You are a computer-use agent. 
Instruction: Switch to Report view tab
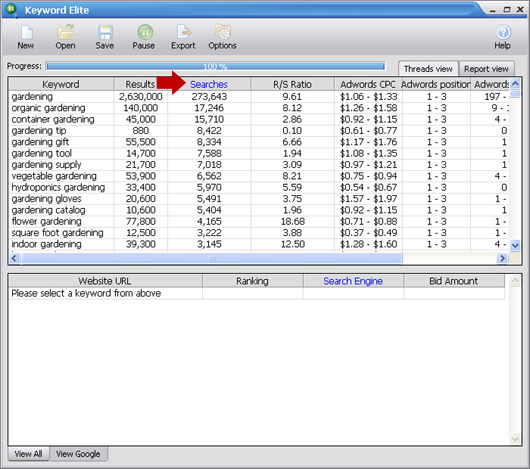(486, 69)
